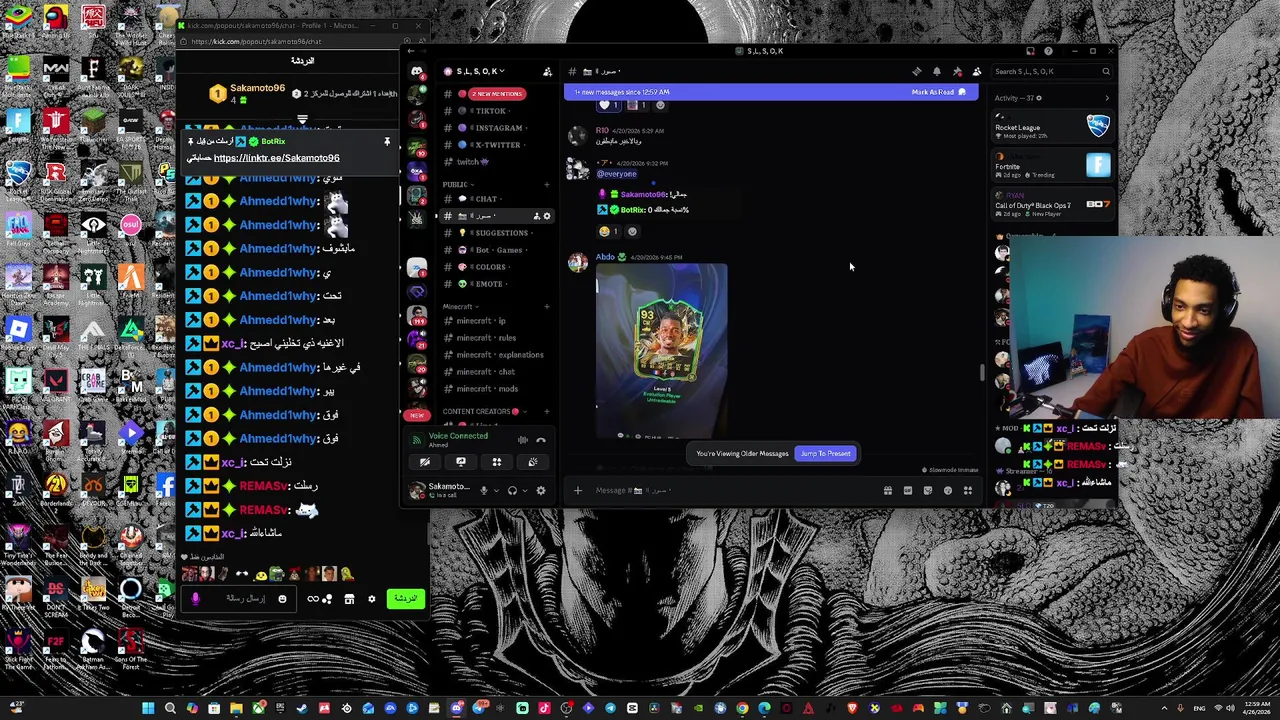The height and width of the screenshot is (720, 1280).
Task: Open Discord inbox icon in title bar
Action: [x=1030, y=51]
